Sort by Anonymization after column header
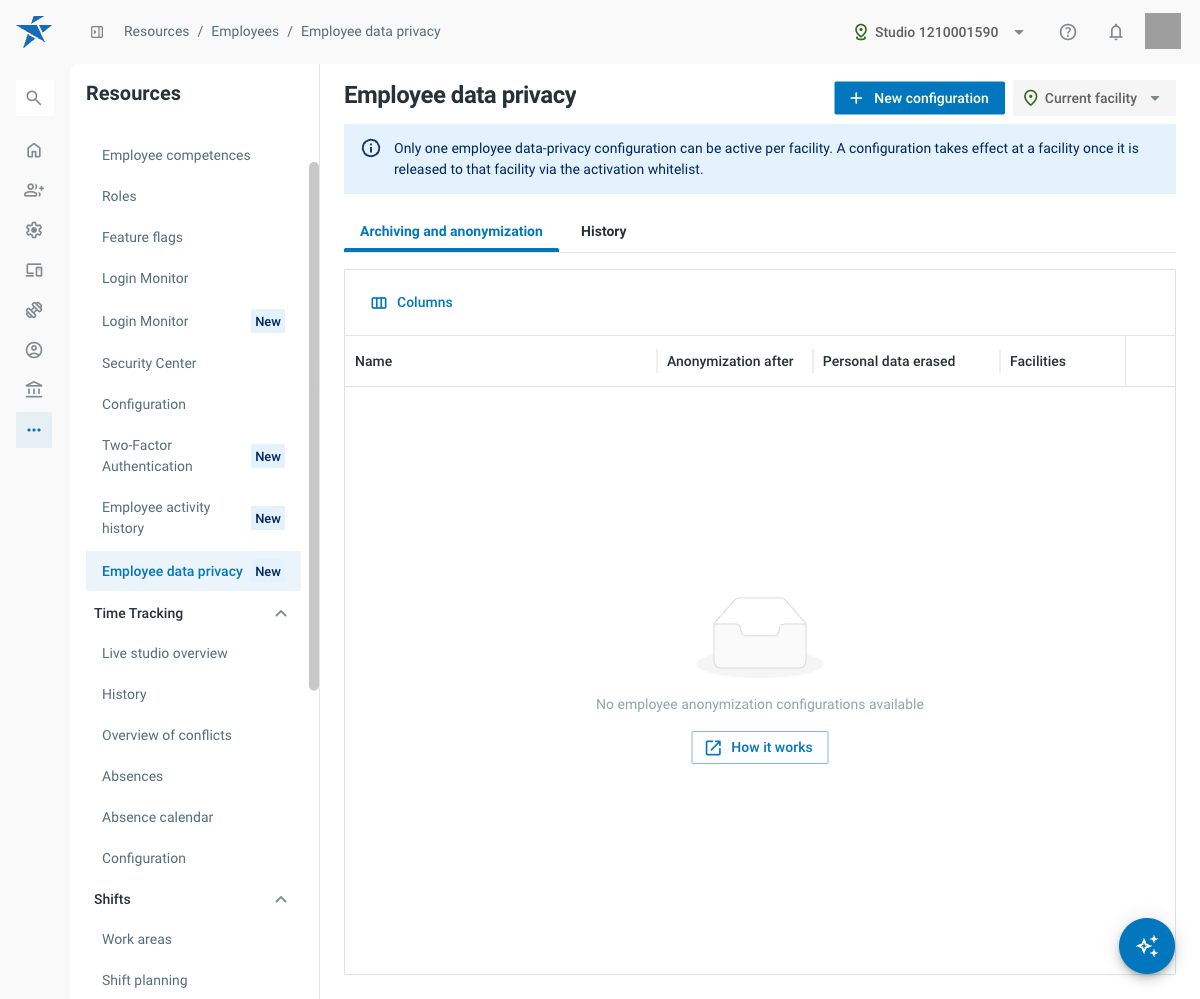 tap(734, 361)
